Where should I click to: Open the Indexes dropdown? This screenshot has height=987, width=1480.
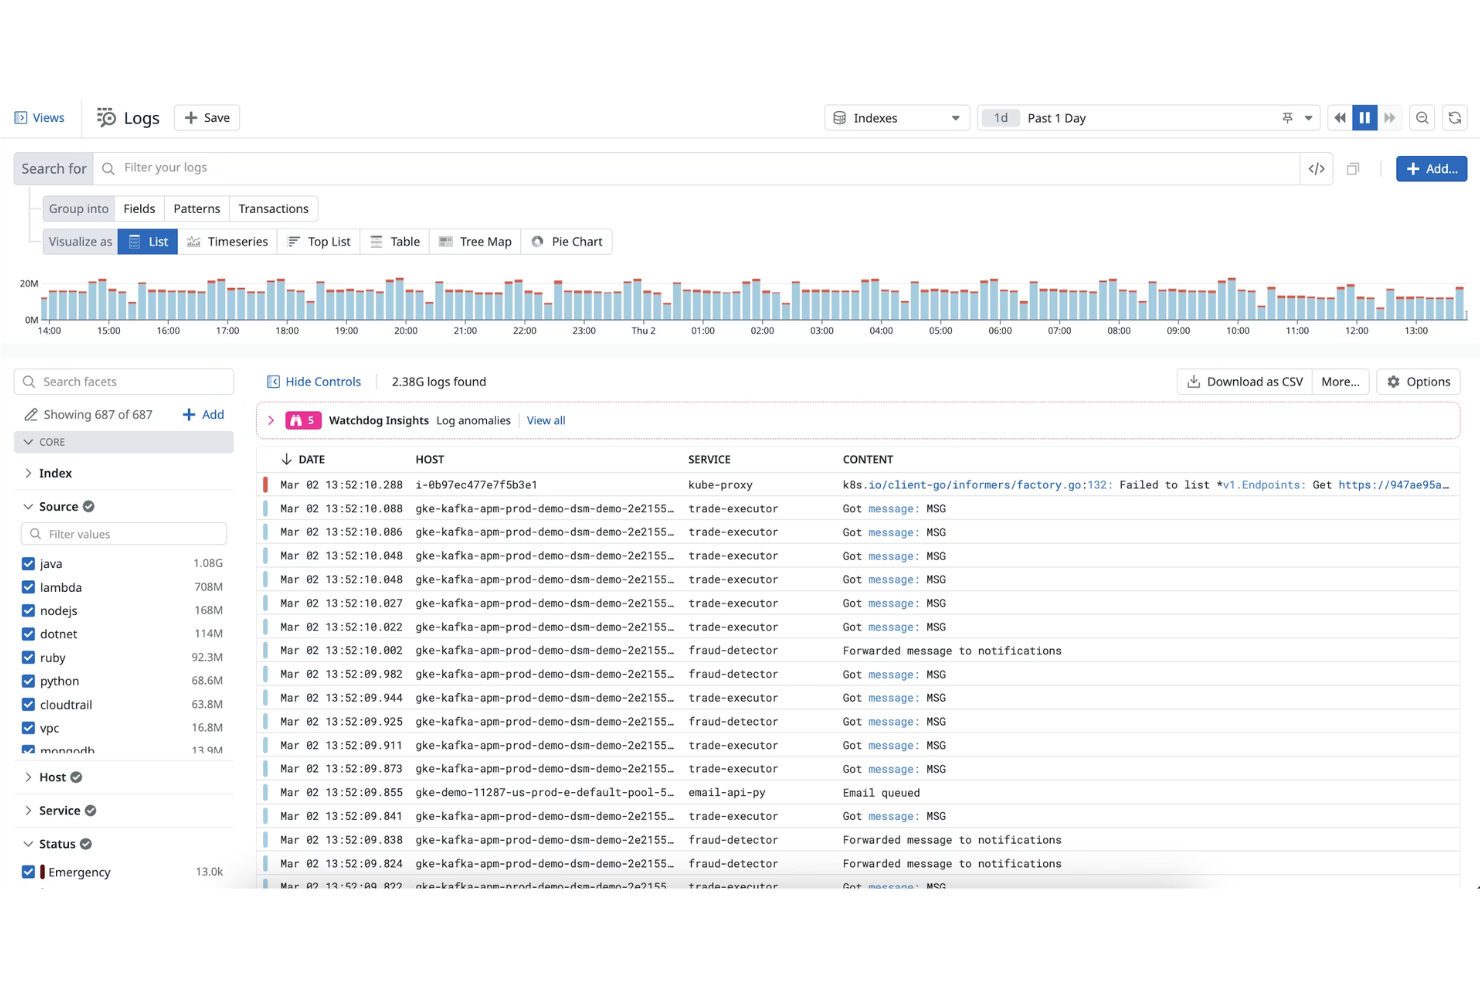click(896, 117)
